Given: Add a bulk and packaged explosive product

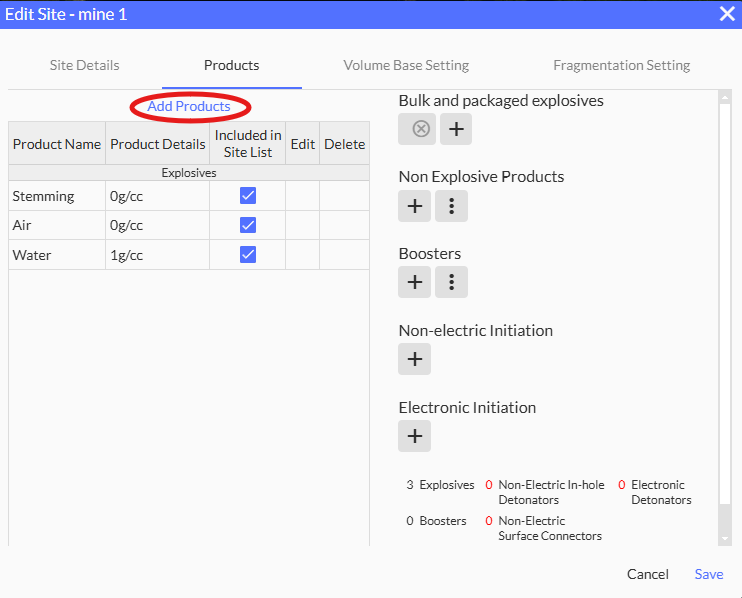Looking at the screenshot, I should point(455,129).
